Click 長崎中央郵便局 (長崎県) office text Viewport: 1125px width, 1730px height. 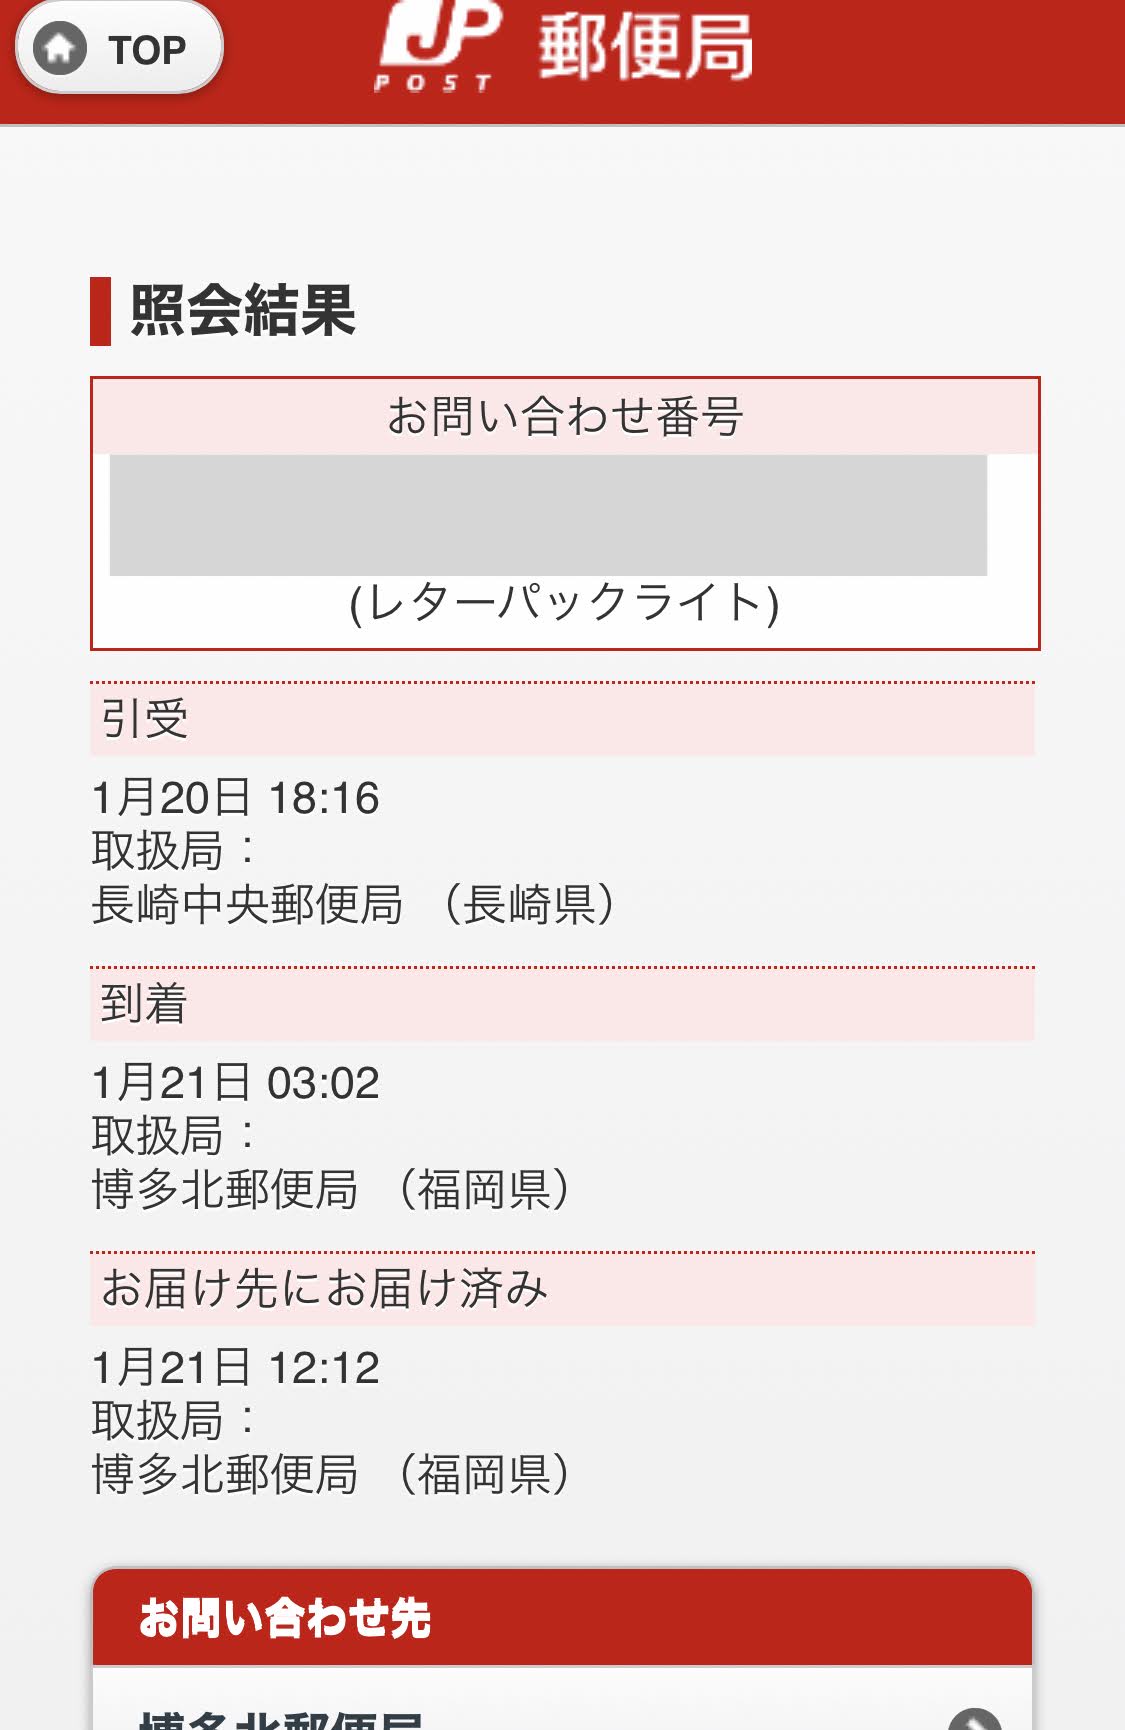pos(352,905)
